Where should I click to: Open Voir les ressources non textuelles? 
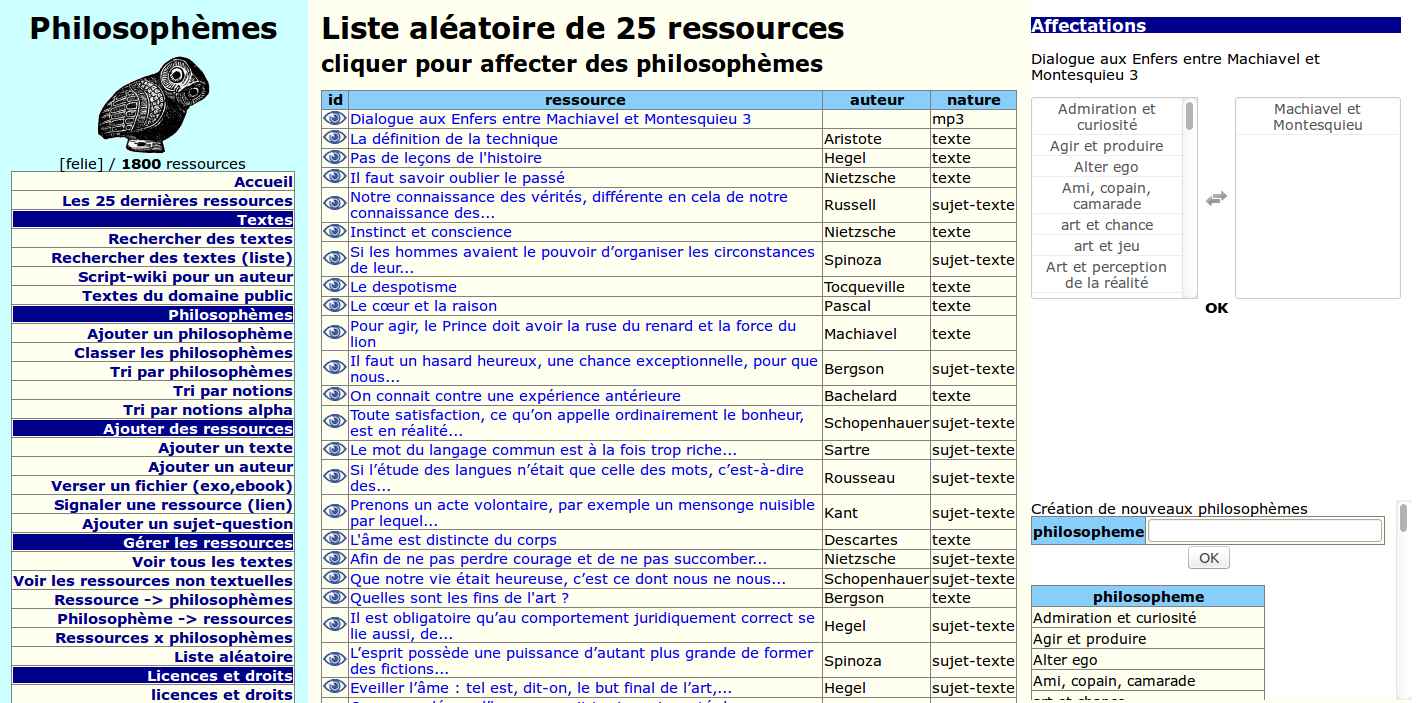coord(153,581)
